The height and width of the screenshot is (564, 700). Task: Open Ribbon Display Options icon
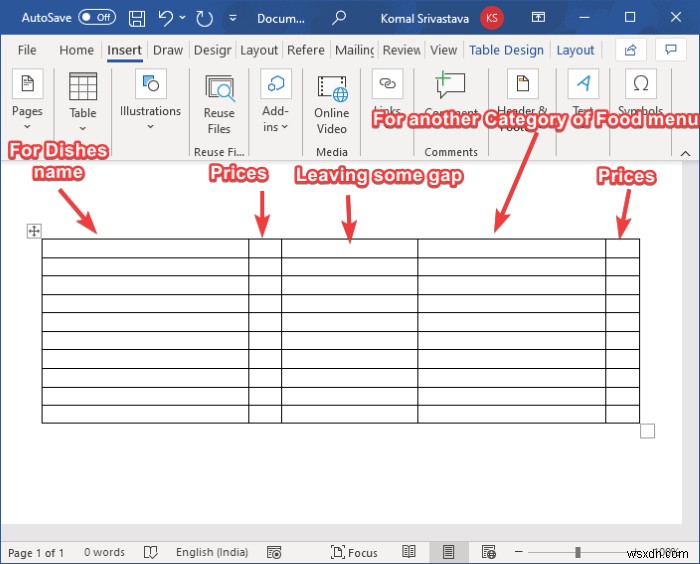(x=538, y=17)
